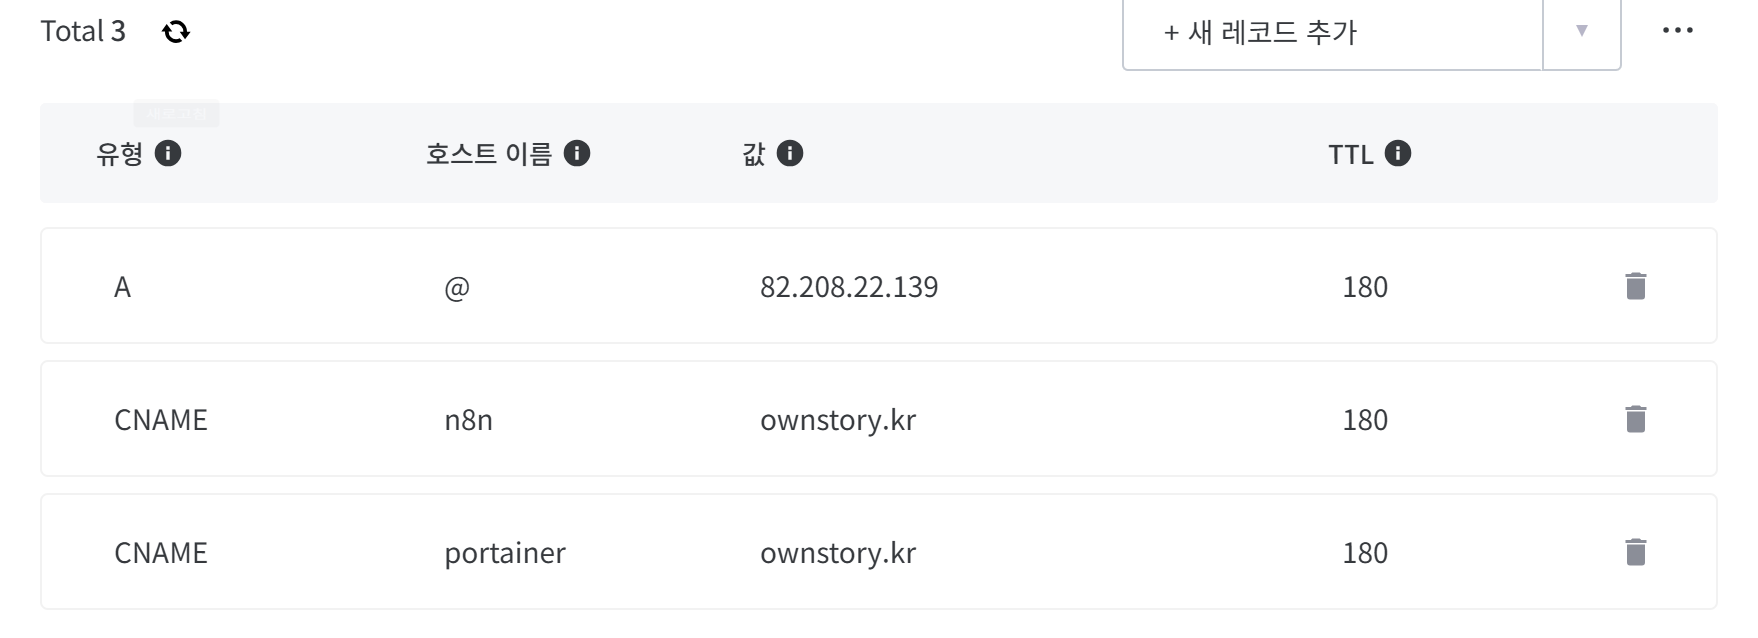Open the three-dots more options menu

1677,31
